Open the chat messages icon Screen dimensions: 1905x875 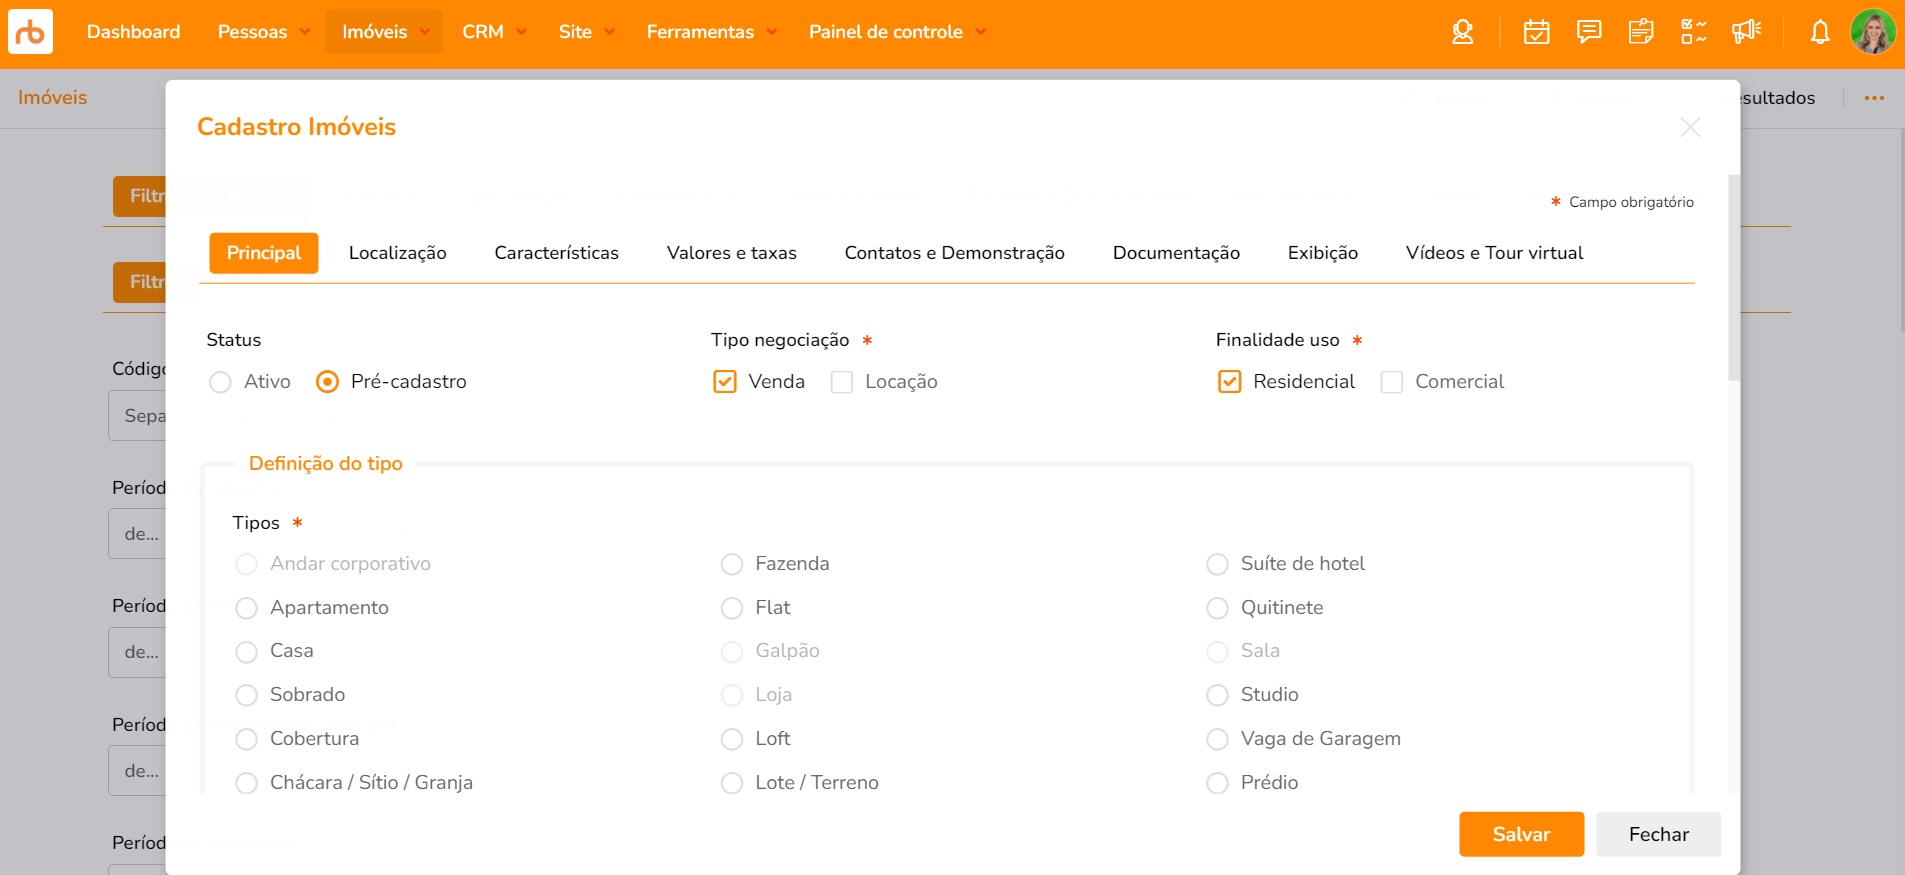coord(1588,32)
